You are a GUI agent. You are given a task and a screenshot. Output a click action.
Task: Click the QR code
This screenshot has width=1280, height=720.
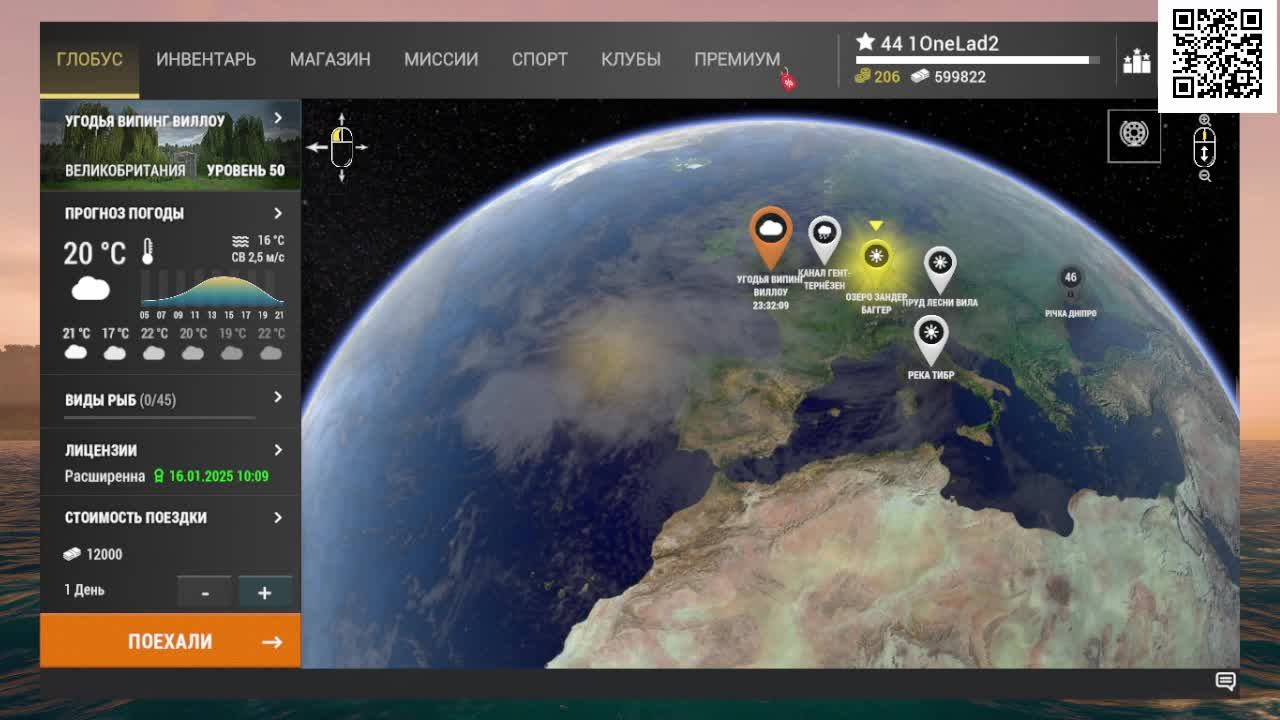(x=1218, y=54)
